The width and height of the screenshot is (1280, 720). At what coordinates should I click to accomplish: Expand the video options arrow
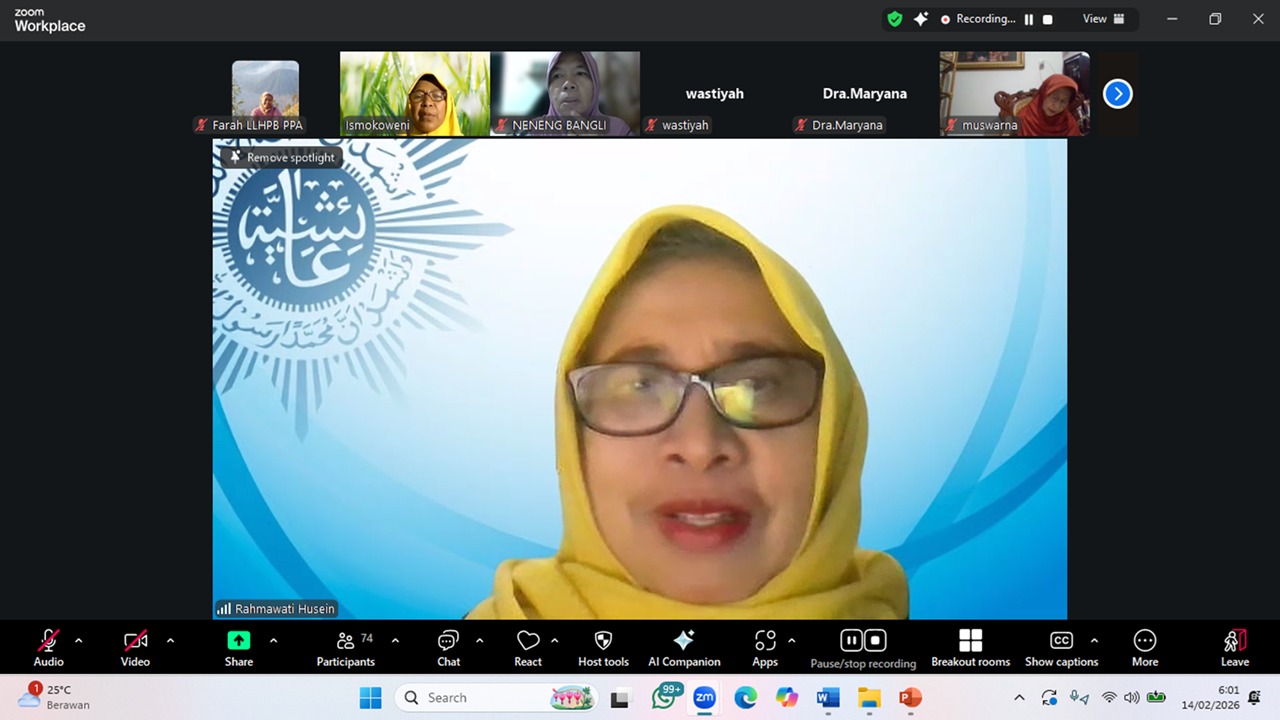point(170,641)
